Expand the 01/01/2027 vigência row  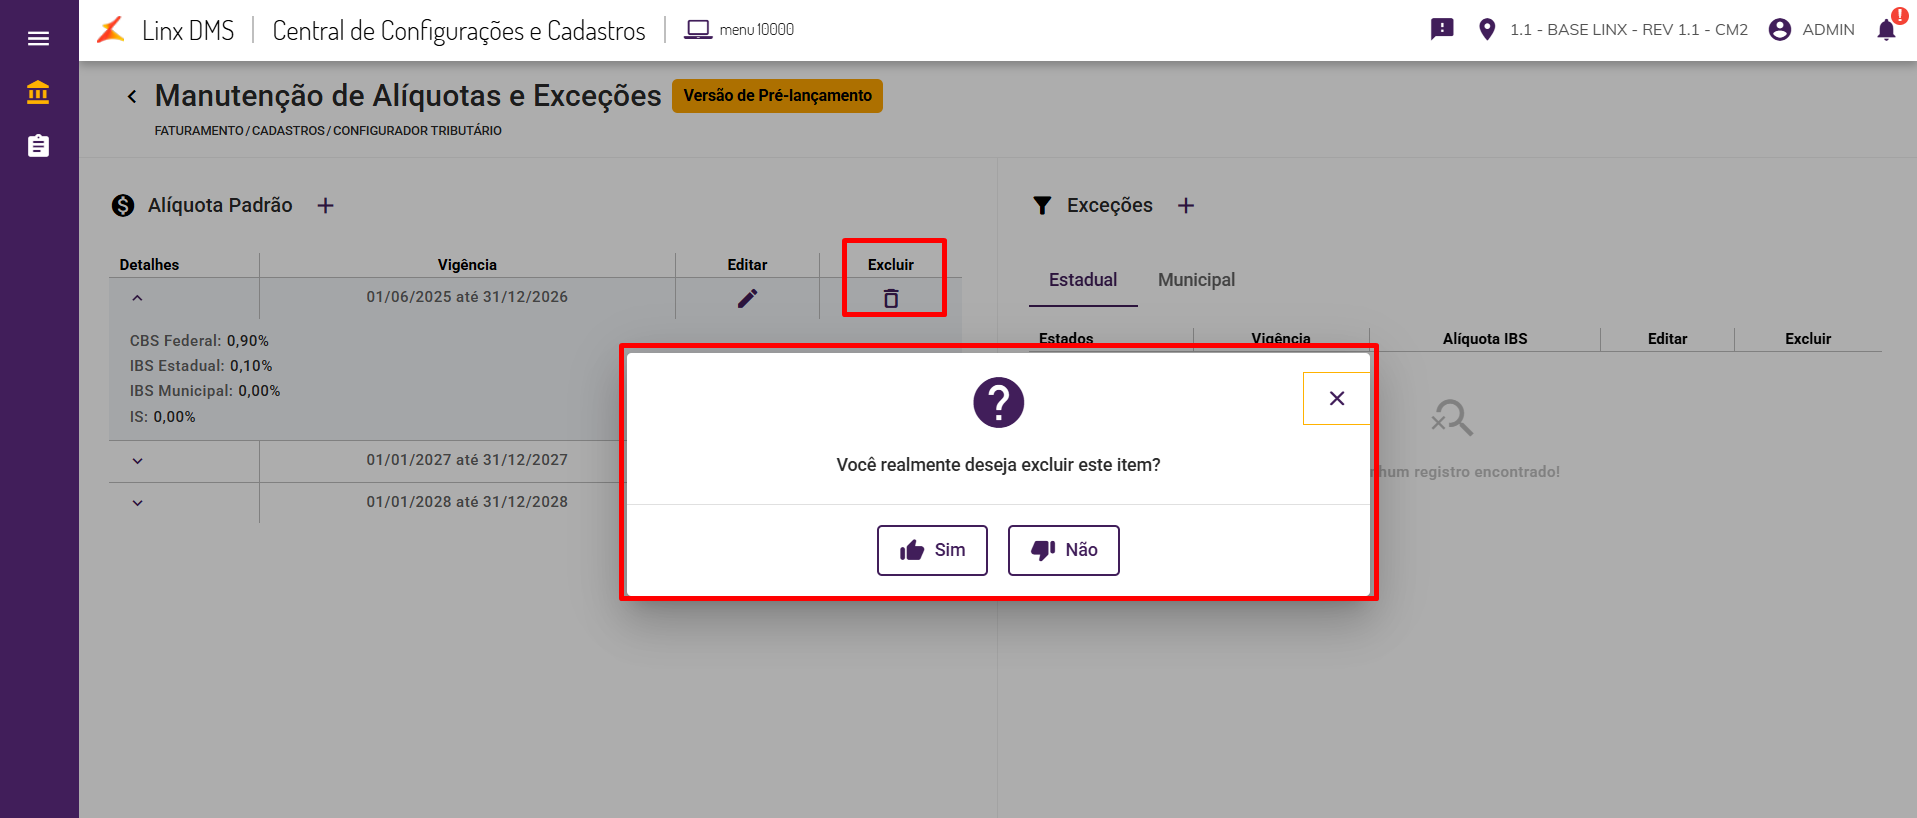tap(137, 461)
